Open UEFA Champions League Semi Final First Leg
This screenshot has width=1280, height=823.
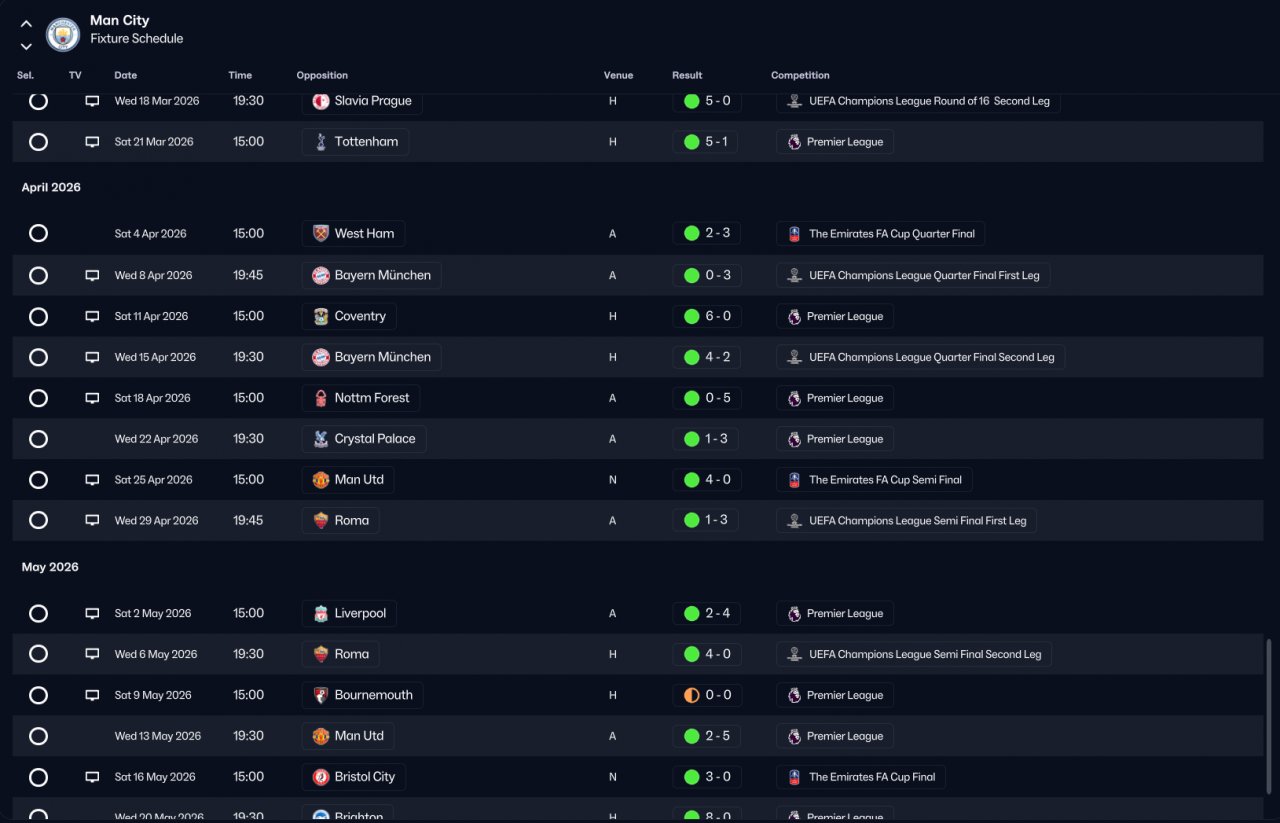click(x=906, y=520)
